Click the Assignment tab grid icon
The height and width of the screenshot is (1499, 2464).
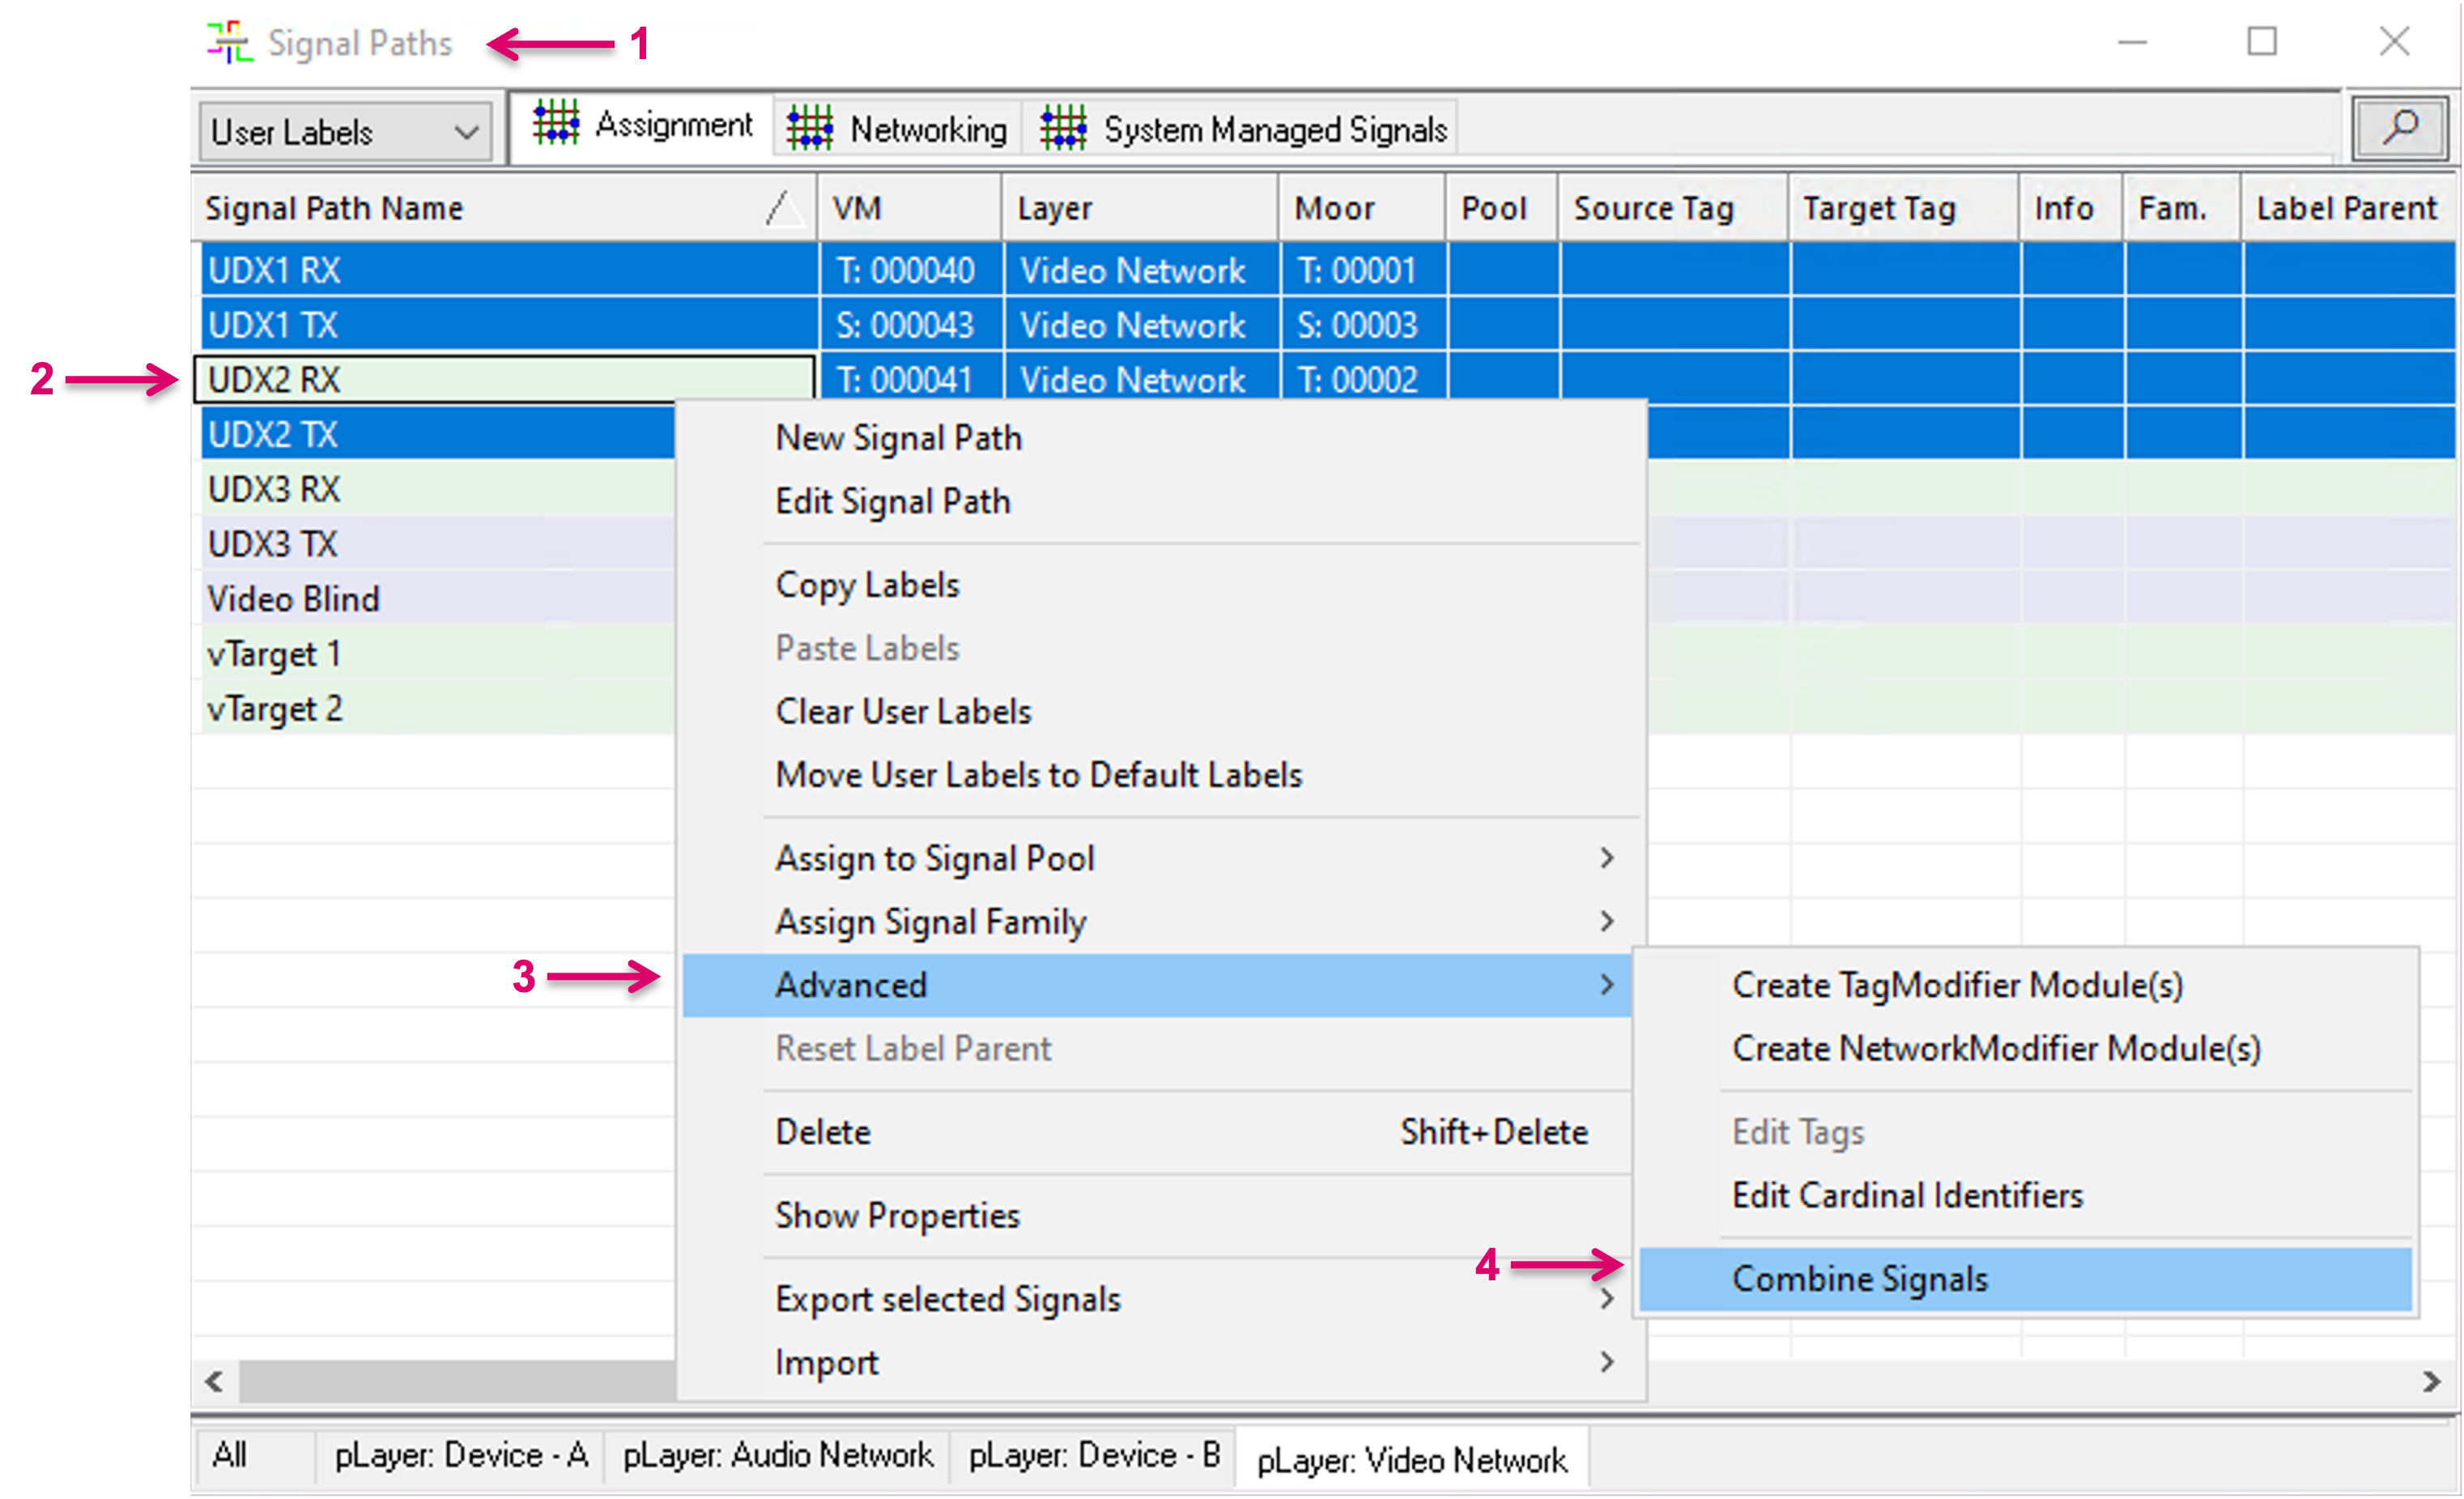pyautogui.click(x=555, y=124)
